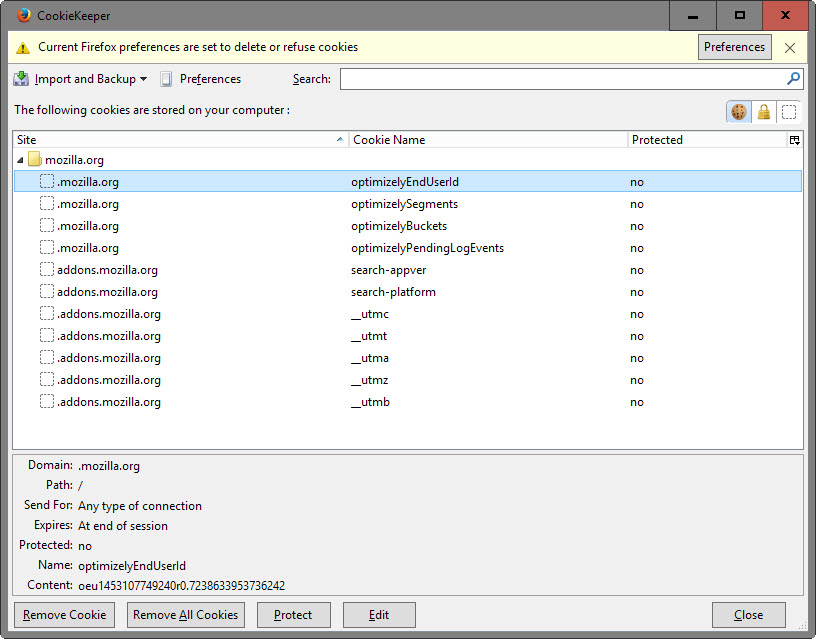Select the __utmc cookie row
This screenshot has height=639, width=816.
pyautogui.click(x=408, y=314)
